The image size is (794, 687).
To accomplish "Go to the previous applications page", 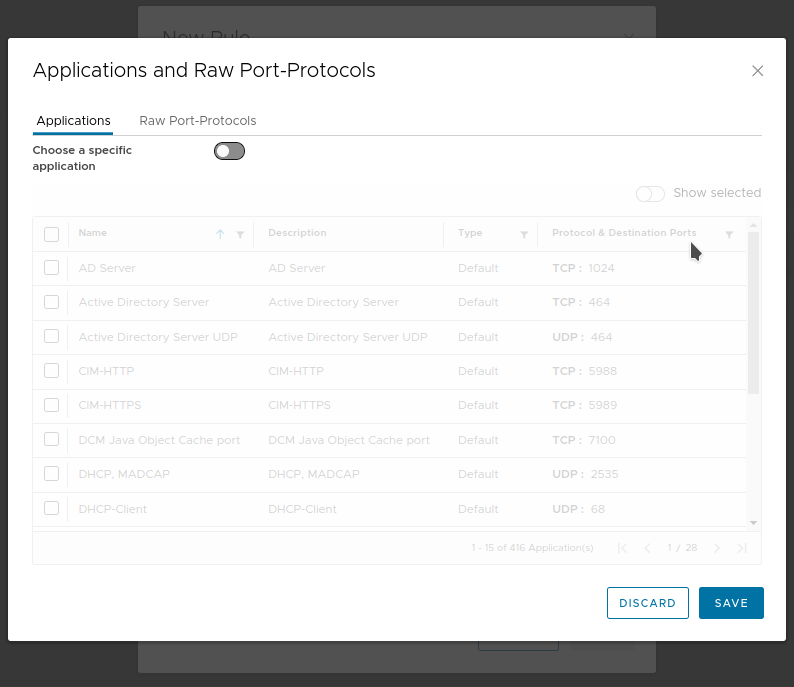I will (x=647, y=548).
